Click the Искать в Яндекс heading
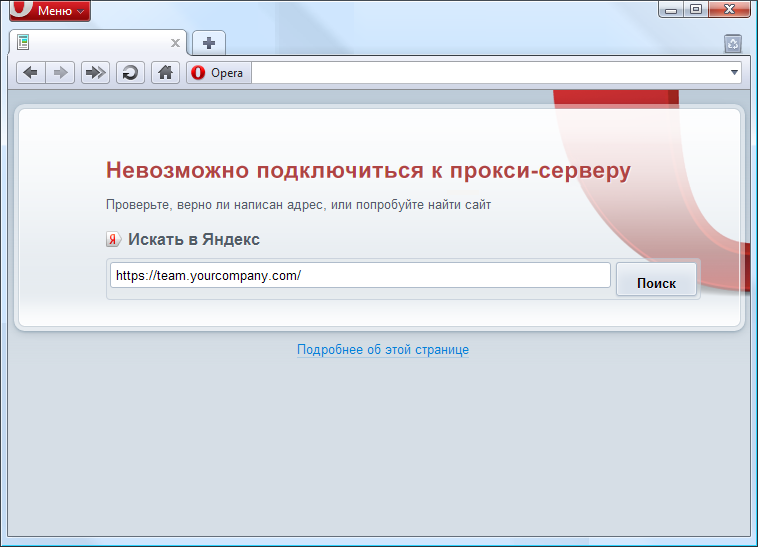The image size is (758, 547). click(194, 239)
